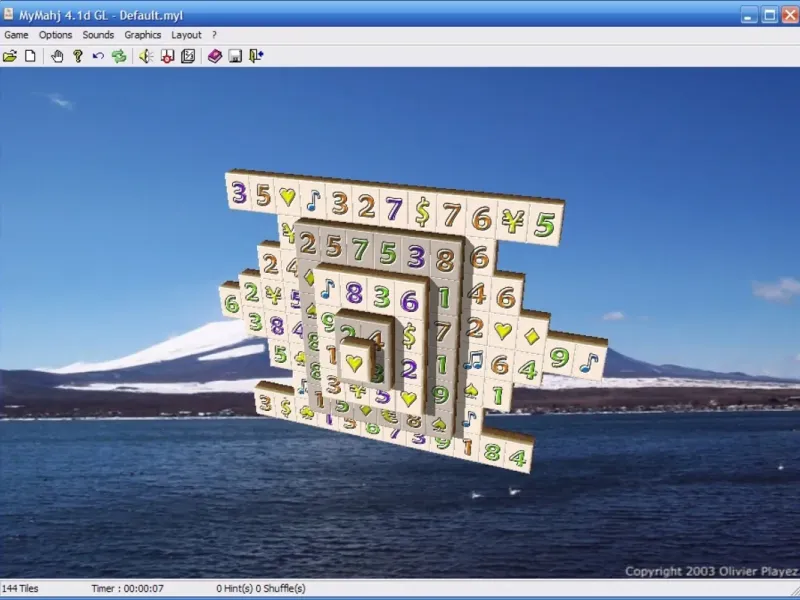Pick the green ¥ tile in the top row
This screenshot has width=800, height=600.
(x=513, y=220)
